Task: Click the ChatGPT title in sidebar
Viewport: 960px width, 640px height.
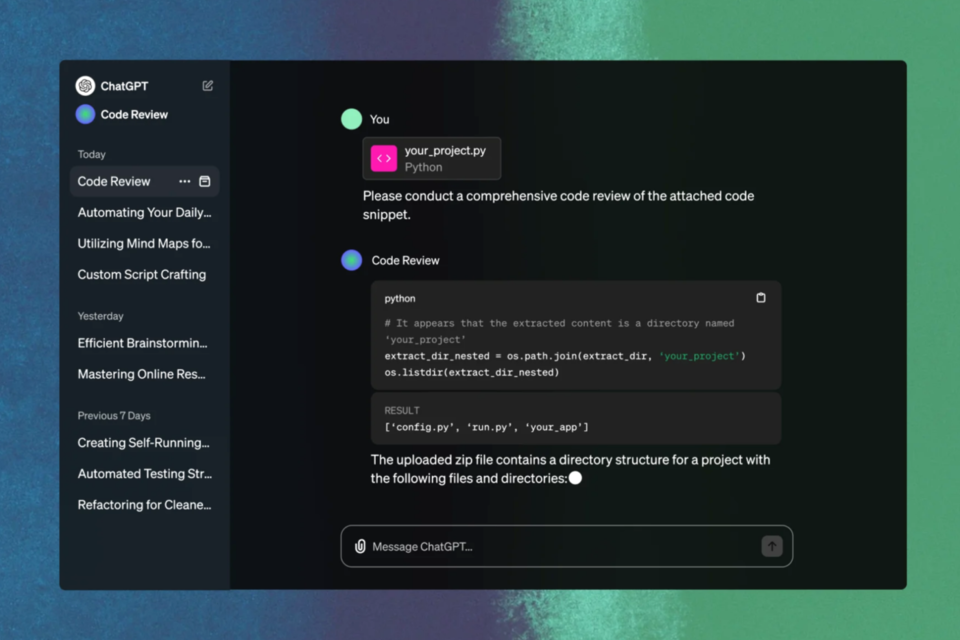Action: pyautogui.click(x=124, y=86)
